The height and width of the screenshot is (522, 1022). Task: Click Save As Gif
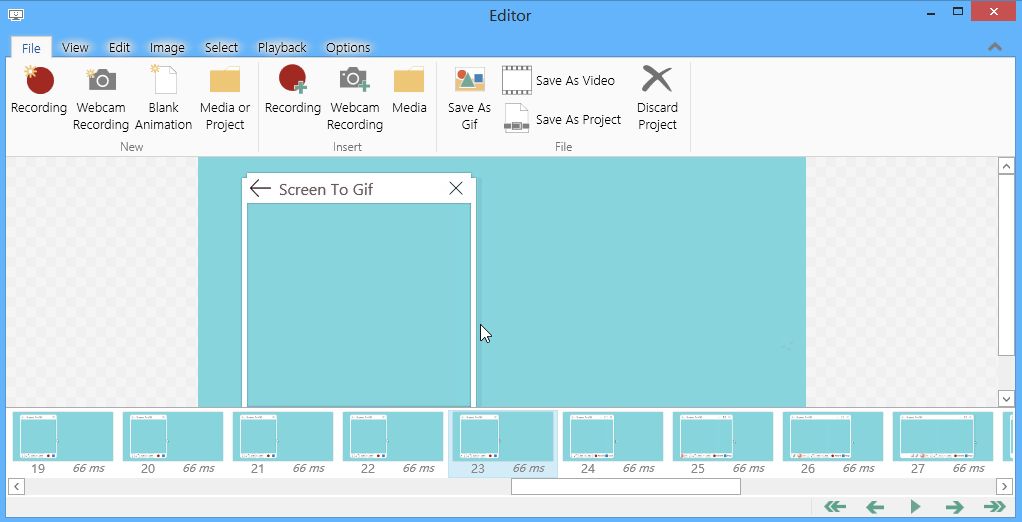(x=469, y=98)
